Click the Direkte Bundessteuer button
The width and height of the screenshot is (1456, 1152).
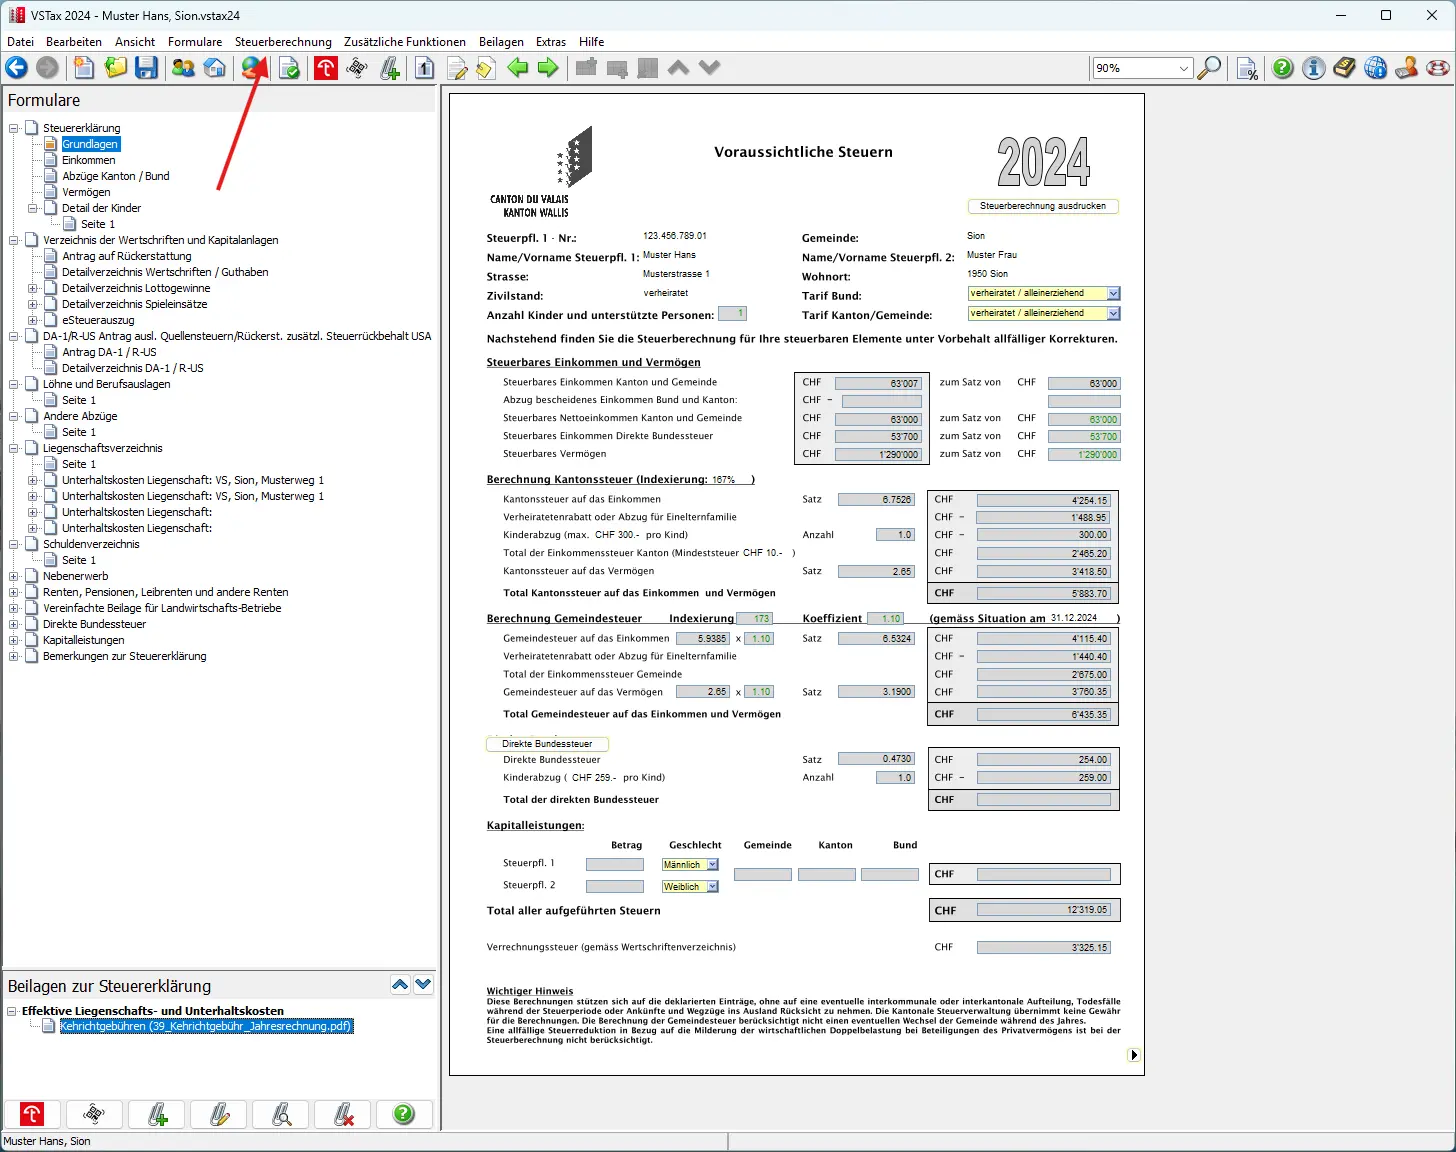tap(547, 744)
